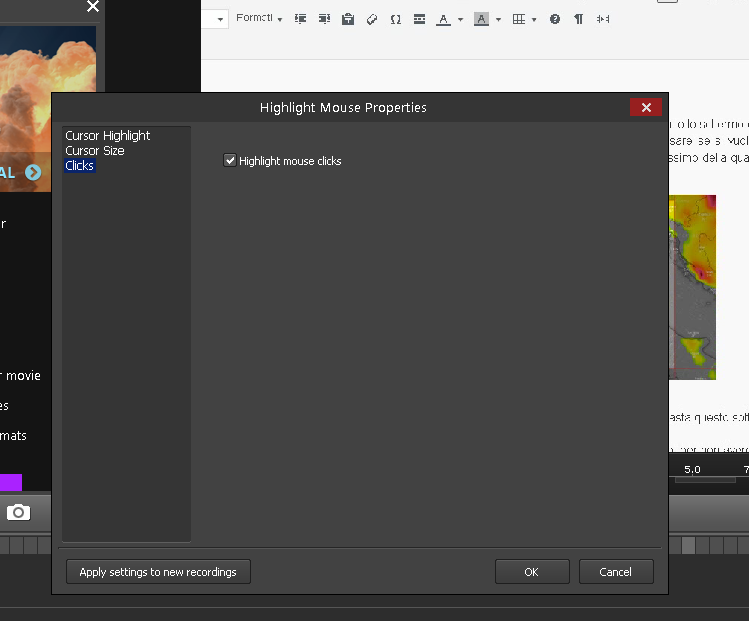Viewport: 749px width, 621px height.
Task: Select the Clicks item in the list
Action: tap(80, 166)
